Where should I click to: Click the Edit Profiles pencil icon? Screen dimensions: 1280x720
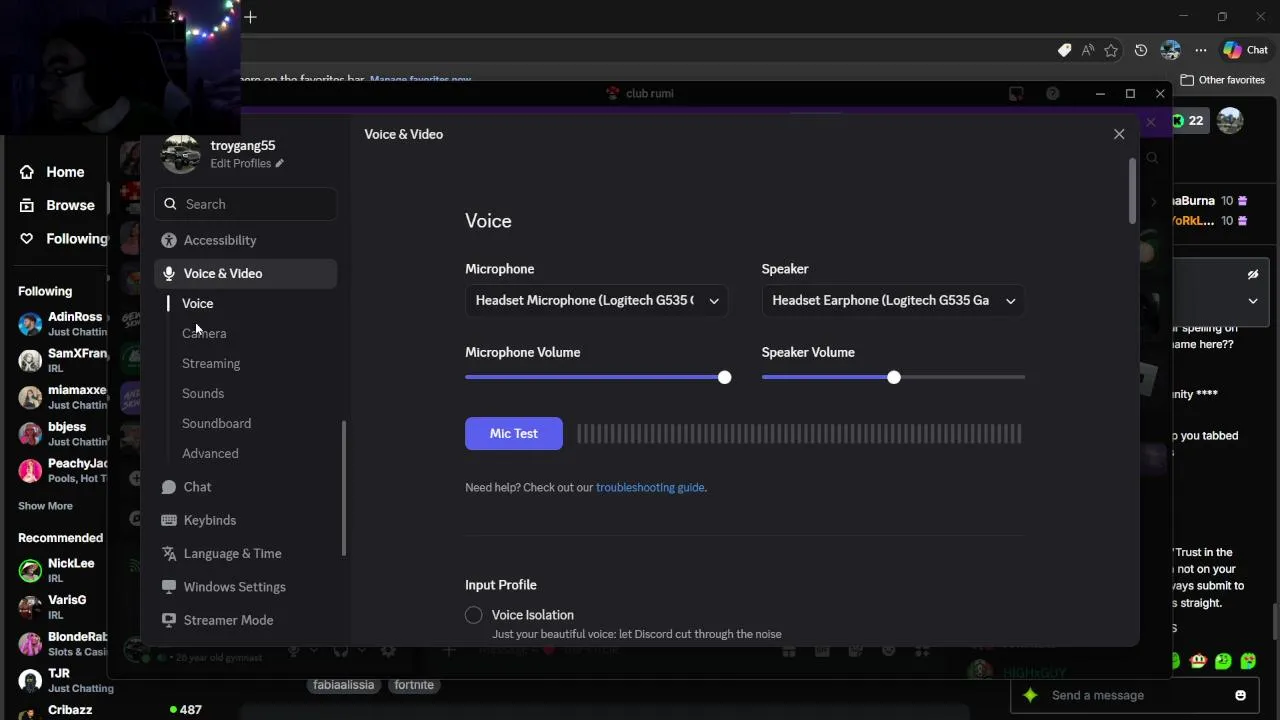280,163
